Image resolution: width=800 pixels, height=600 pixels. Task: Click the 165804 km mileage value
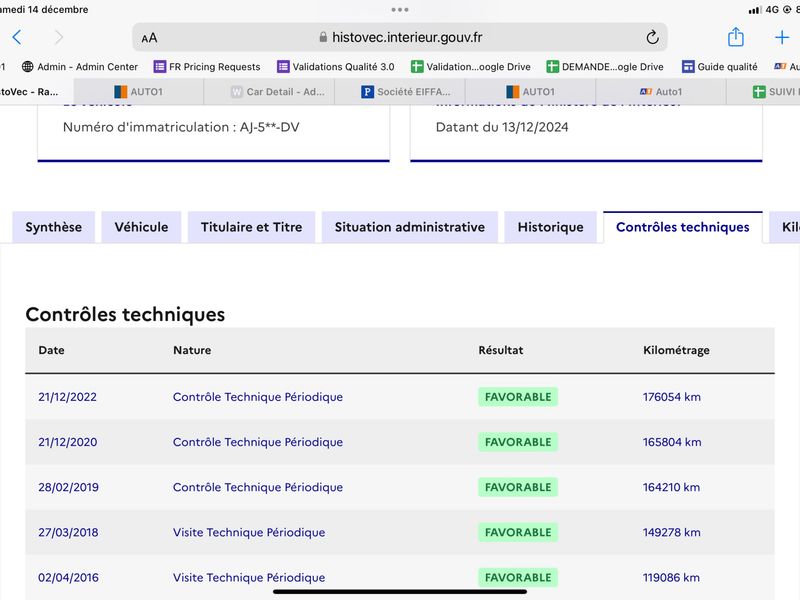672,442
